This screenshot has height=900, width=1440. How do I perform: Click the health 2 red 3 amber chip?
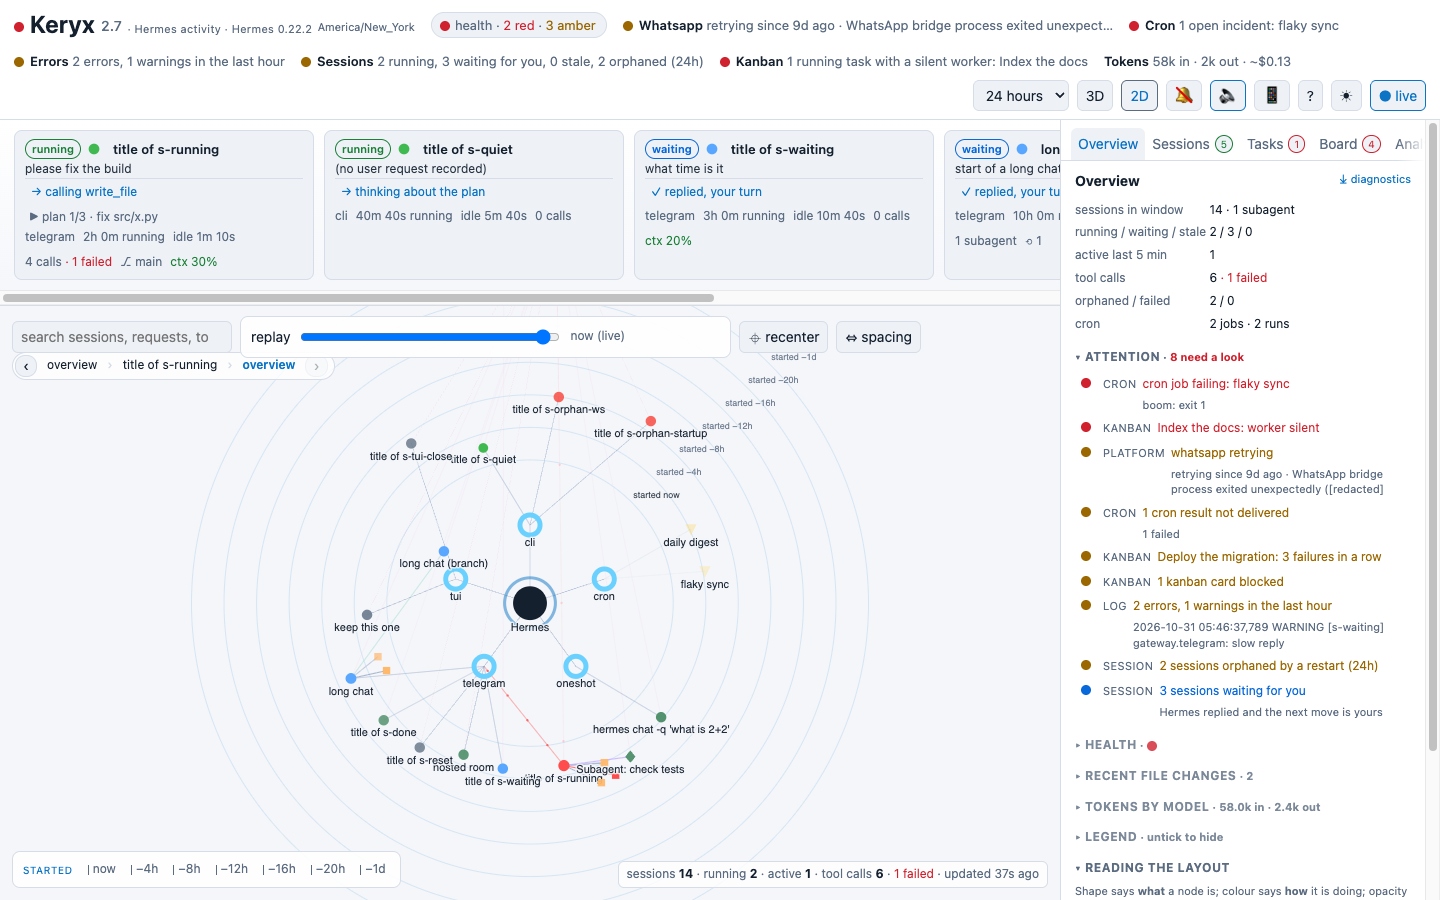518,26
